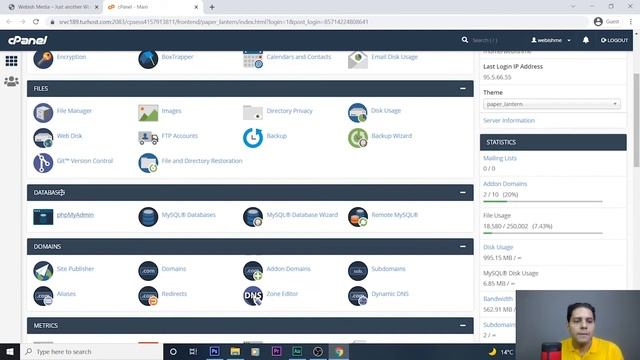Open the Site Publisher icon
This screenshot has height=360, width=640.
point(43,271)
